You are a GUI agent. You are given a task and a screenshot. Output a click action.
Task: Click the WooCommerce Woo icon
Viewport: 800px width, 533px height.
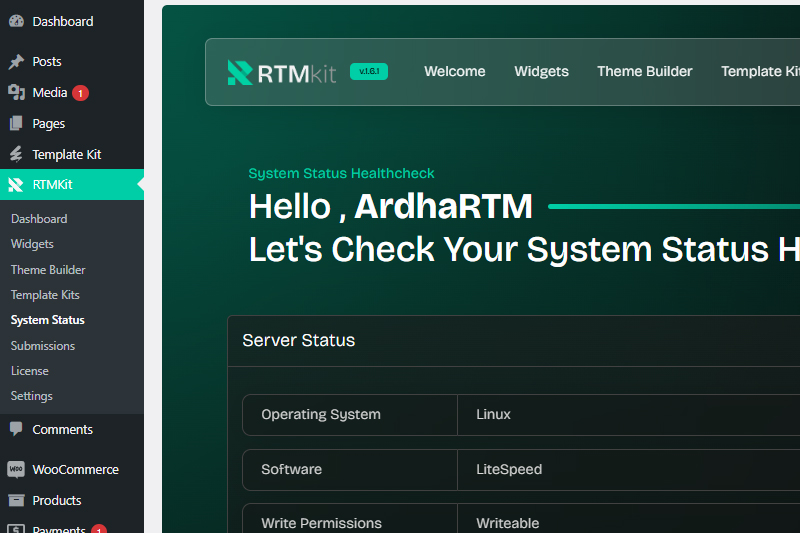(x=16, y=469)
